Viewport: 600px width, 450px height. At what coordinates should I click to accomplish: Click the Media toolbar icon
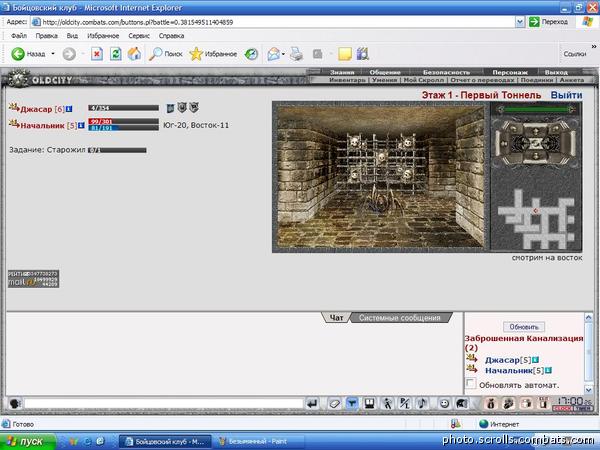(251, 54)
